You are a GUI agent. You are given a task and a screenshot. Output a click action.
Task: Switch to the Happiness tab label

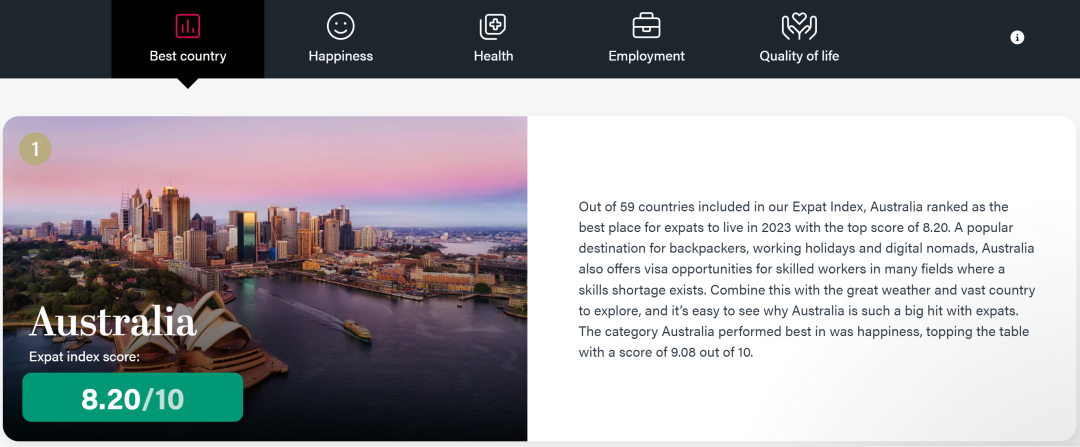pyautogui.click(x=340, y=56)
